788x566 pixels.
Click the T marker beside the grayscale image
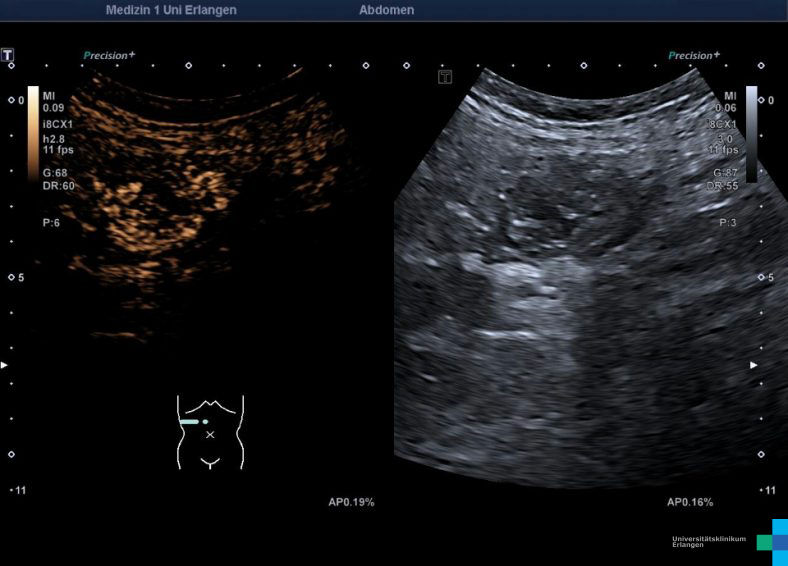(x=445, y=77)
